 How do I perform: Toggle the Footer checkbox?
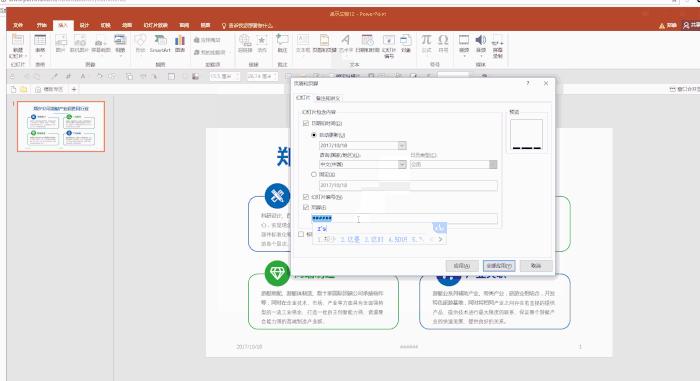click(306, 207)
